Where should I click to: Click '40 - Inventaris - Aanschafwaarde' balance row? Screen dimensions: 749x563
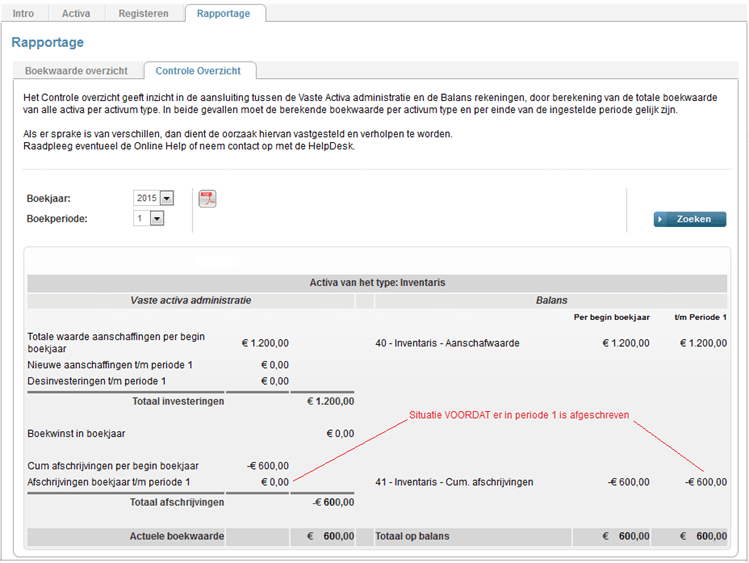tap(551, 343)
